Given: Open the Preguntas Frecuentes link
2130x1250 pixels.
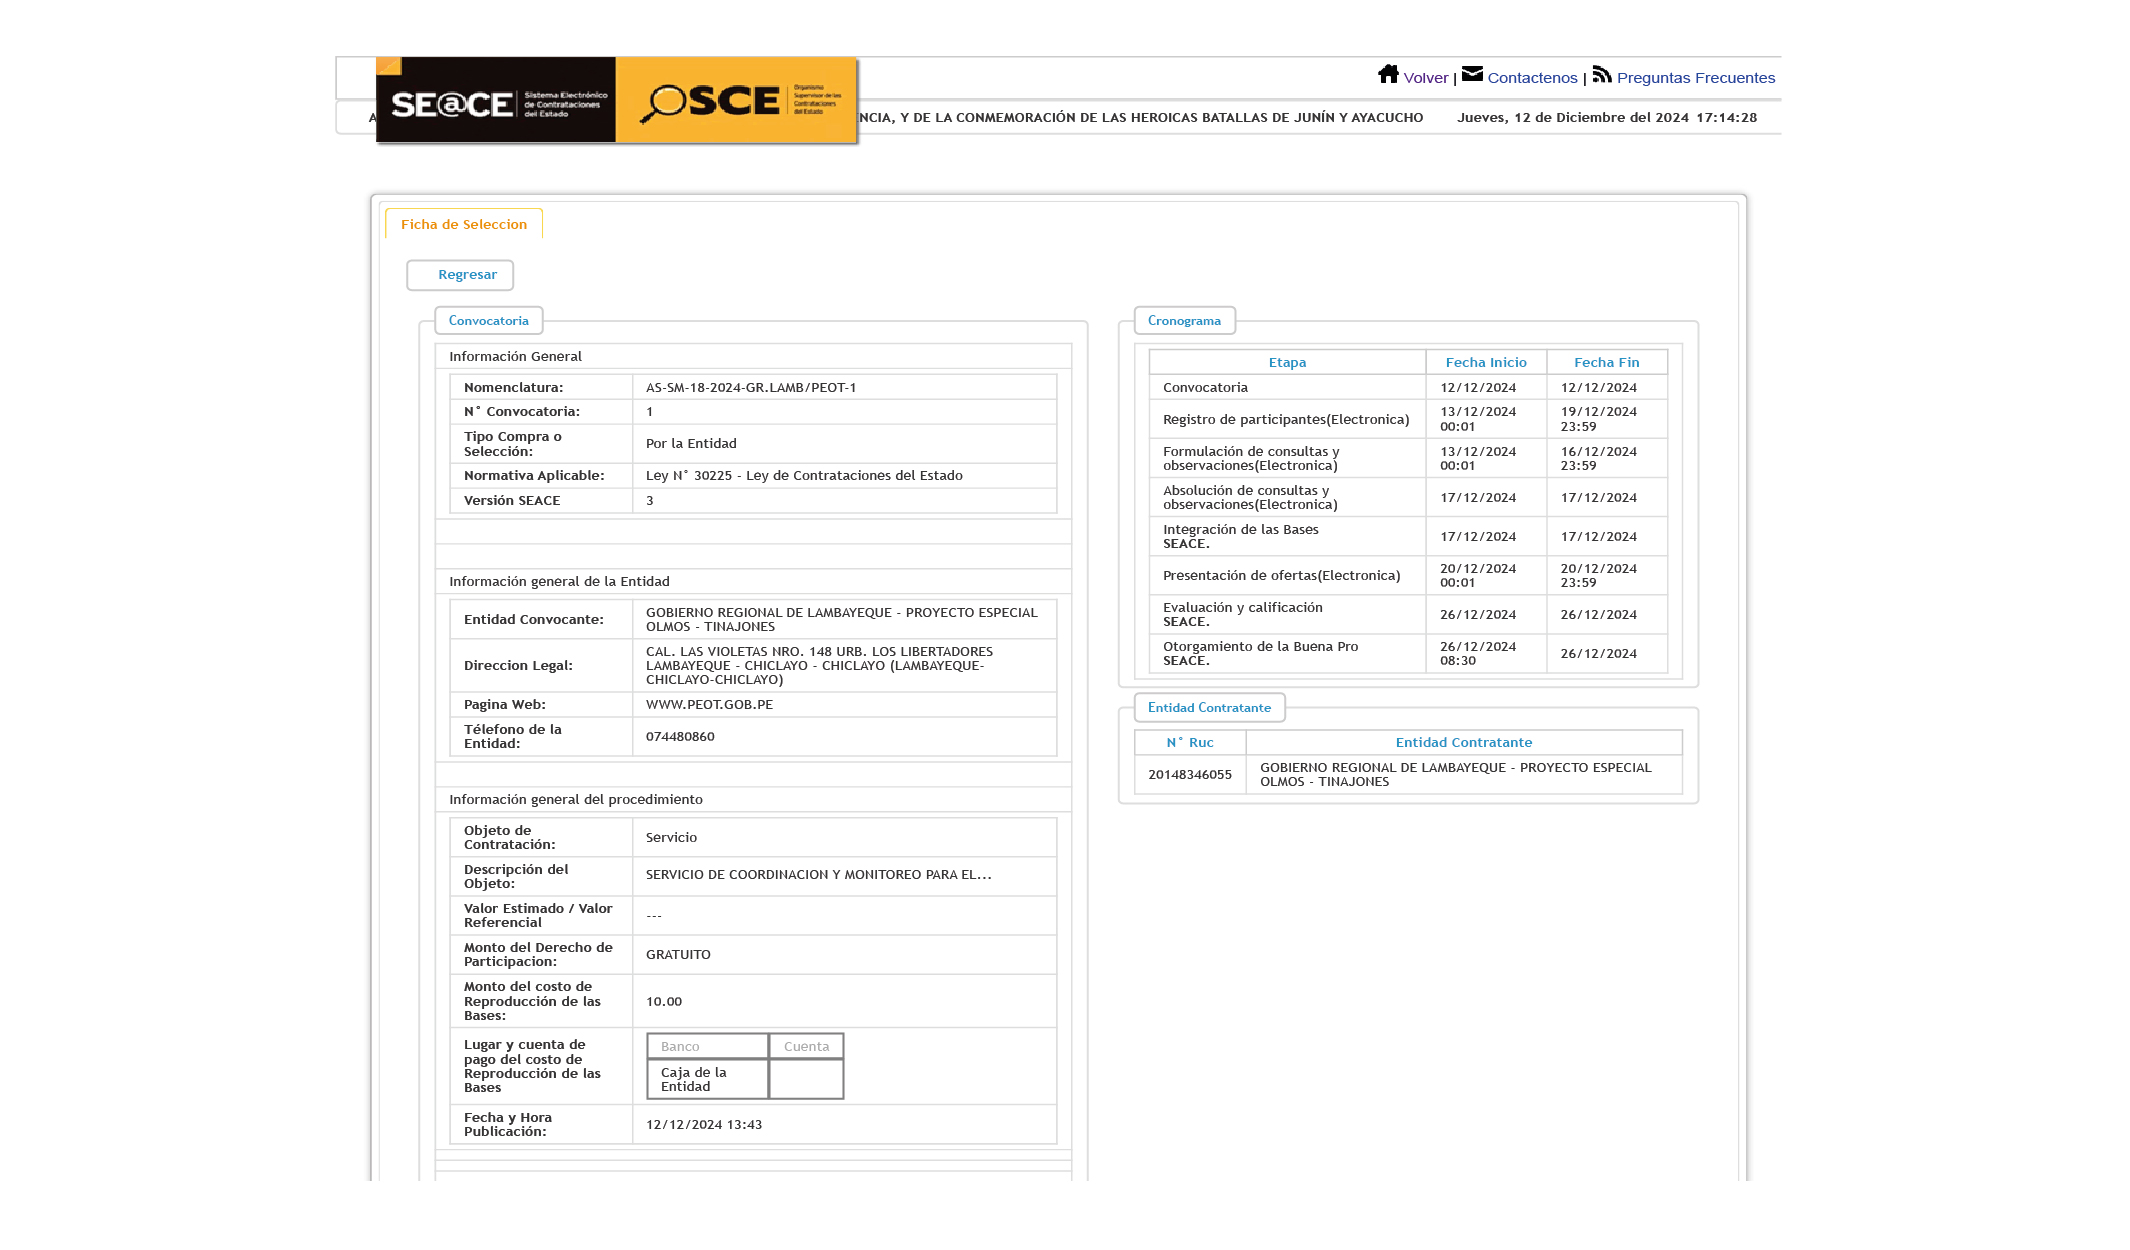Looking at the screenshot, I should click(1696, 78).
